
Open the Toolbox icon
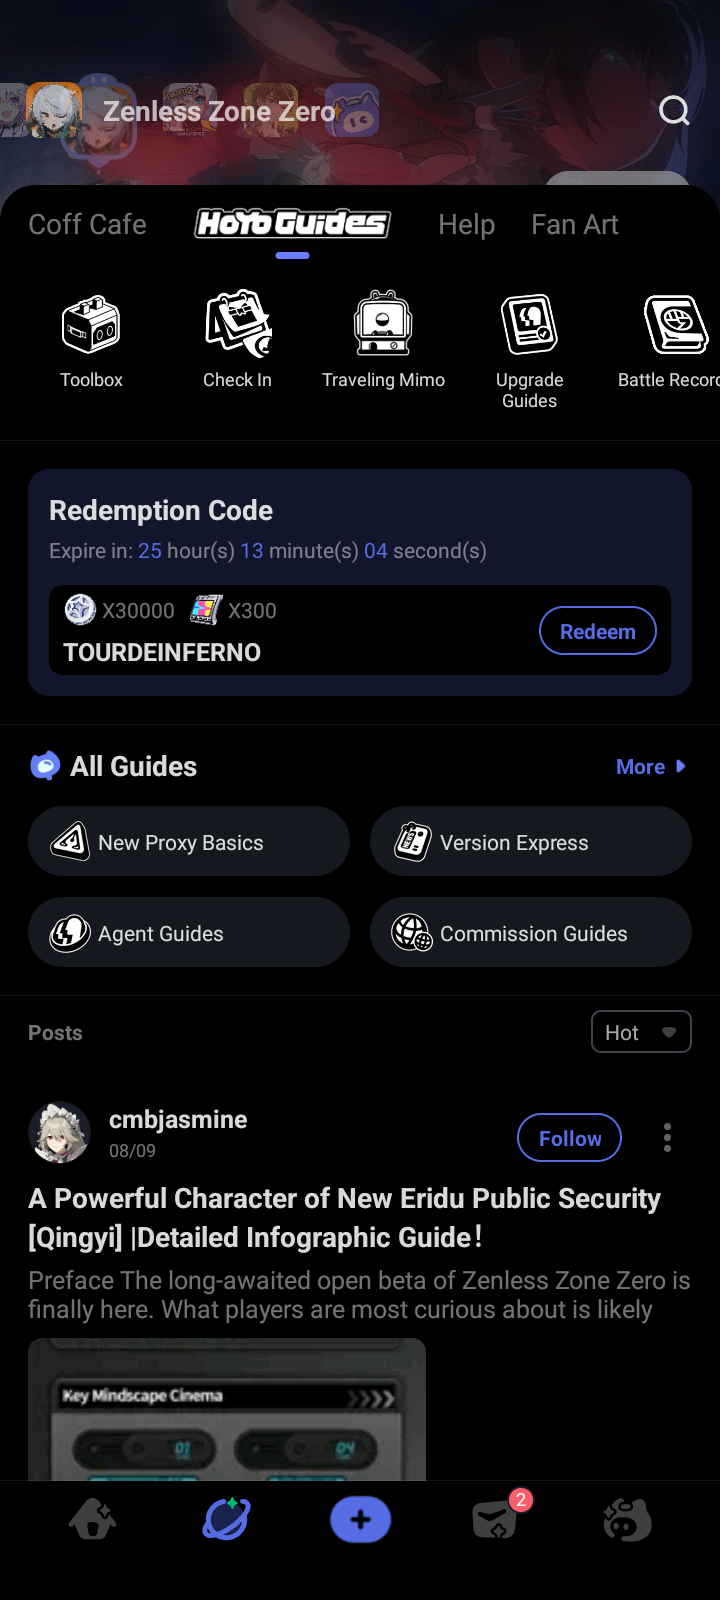tap(91, 325)
